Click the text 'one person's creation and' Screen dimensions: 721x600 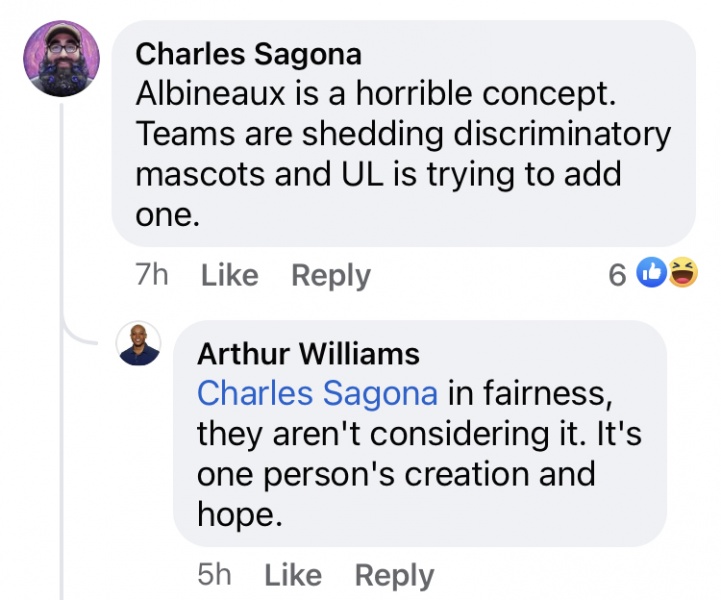point(396,473)
